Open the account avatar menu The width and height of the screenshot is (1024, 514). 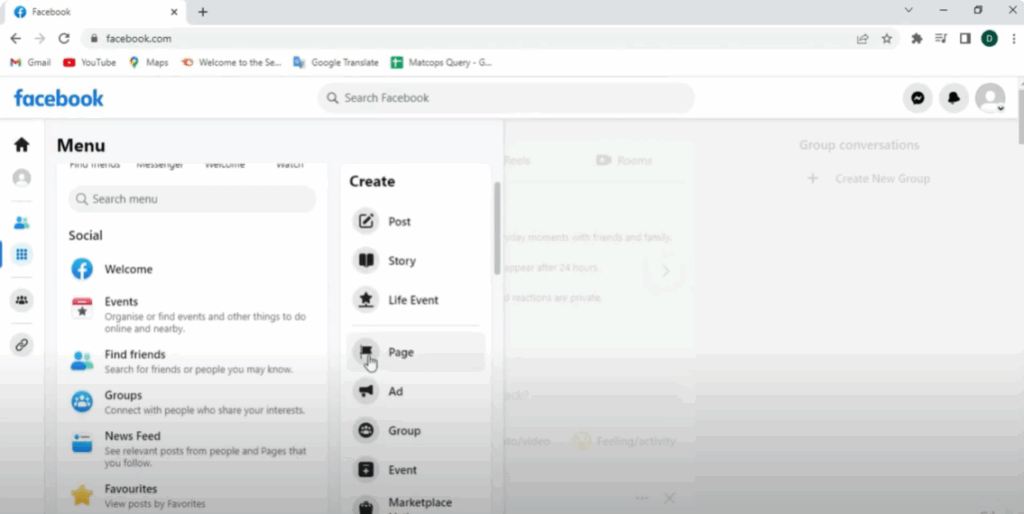point(990,98)
